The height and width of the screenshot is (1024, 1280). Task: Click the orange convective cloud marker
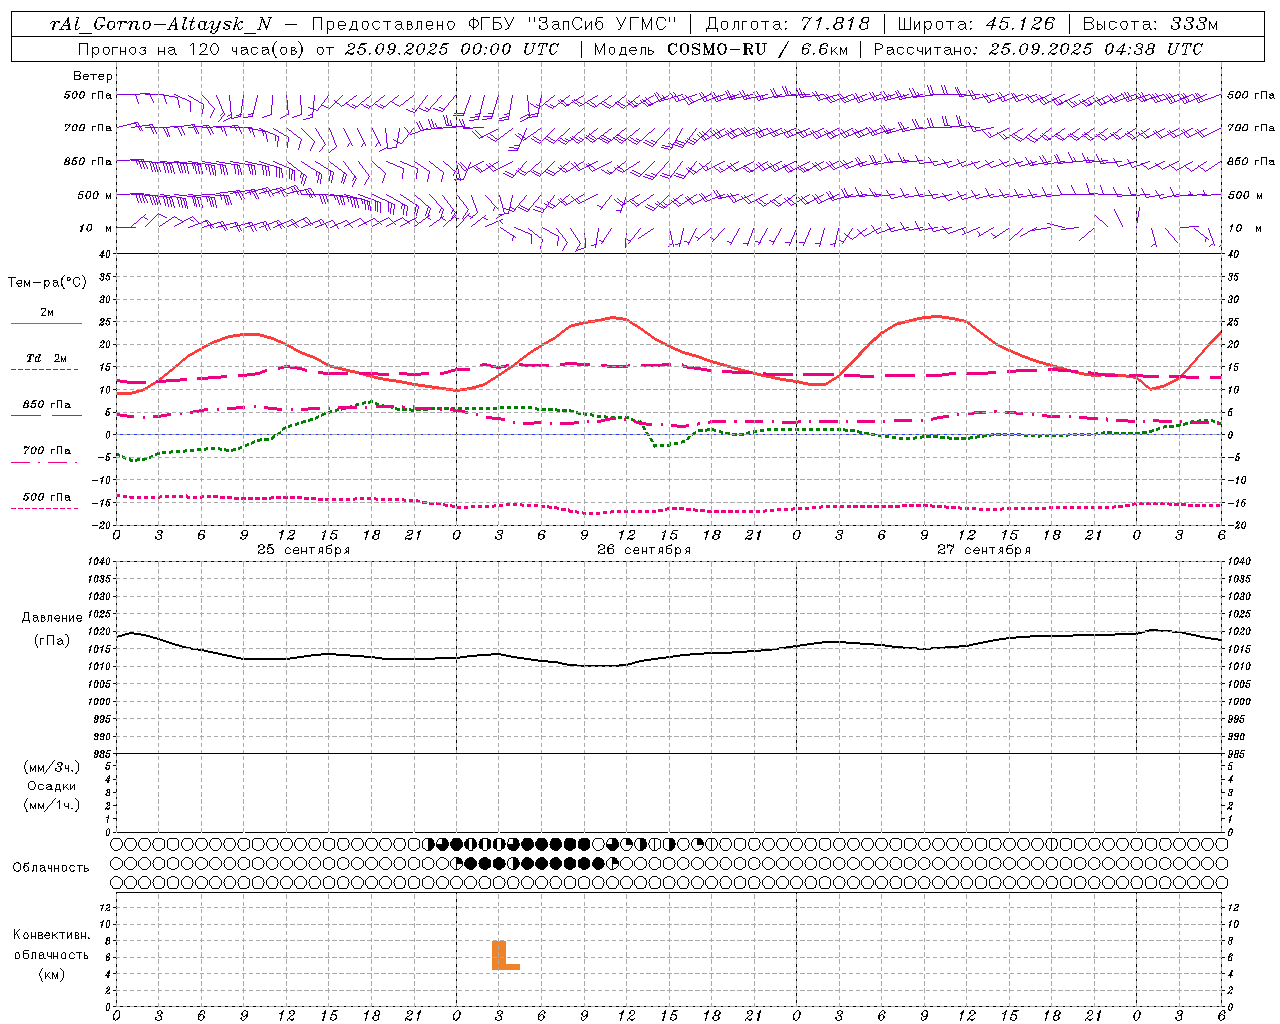pyautogui.click(x=505, y=955)
